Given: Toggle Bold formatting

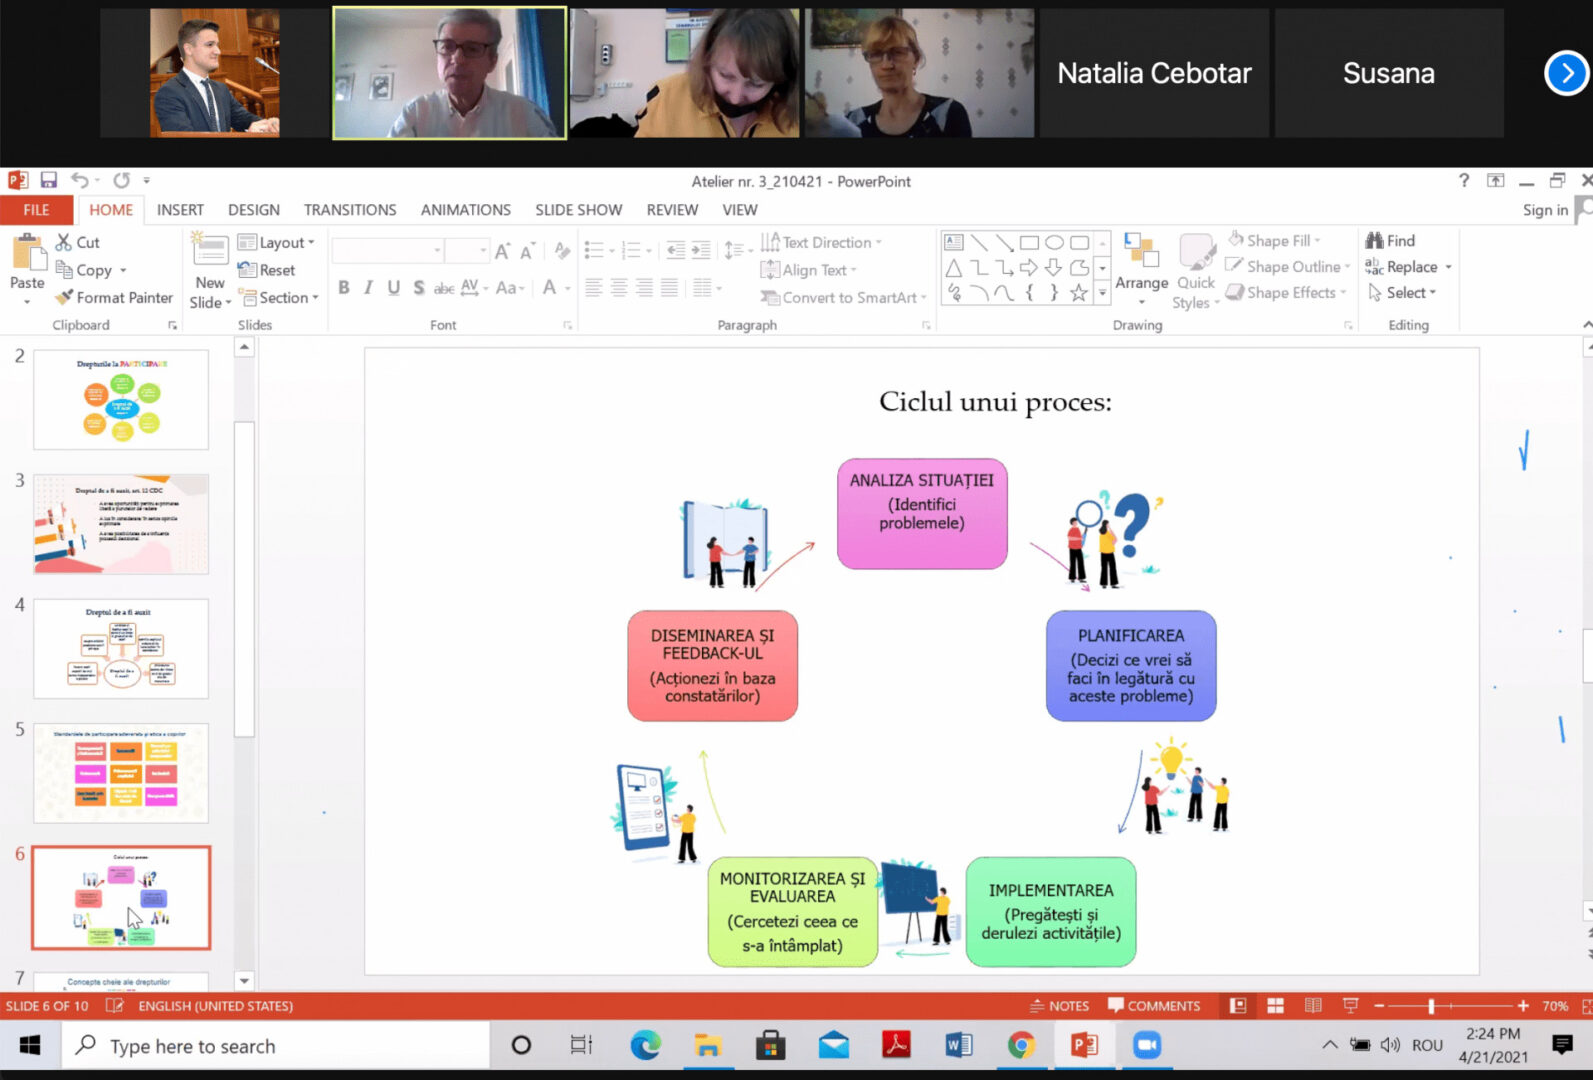Looking at the screenshot, I should (343, 288).
